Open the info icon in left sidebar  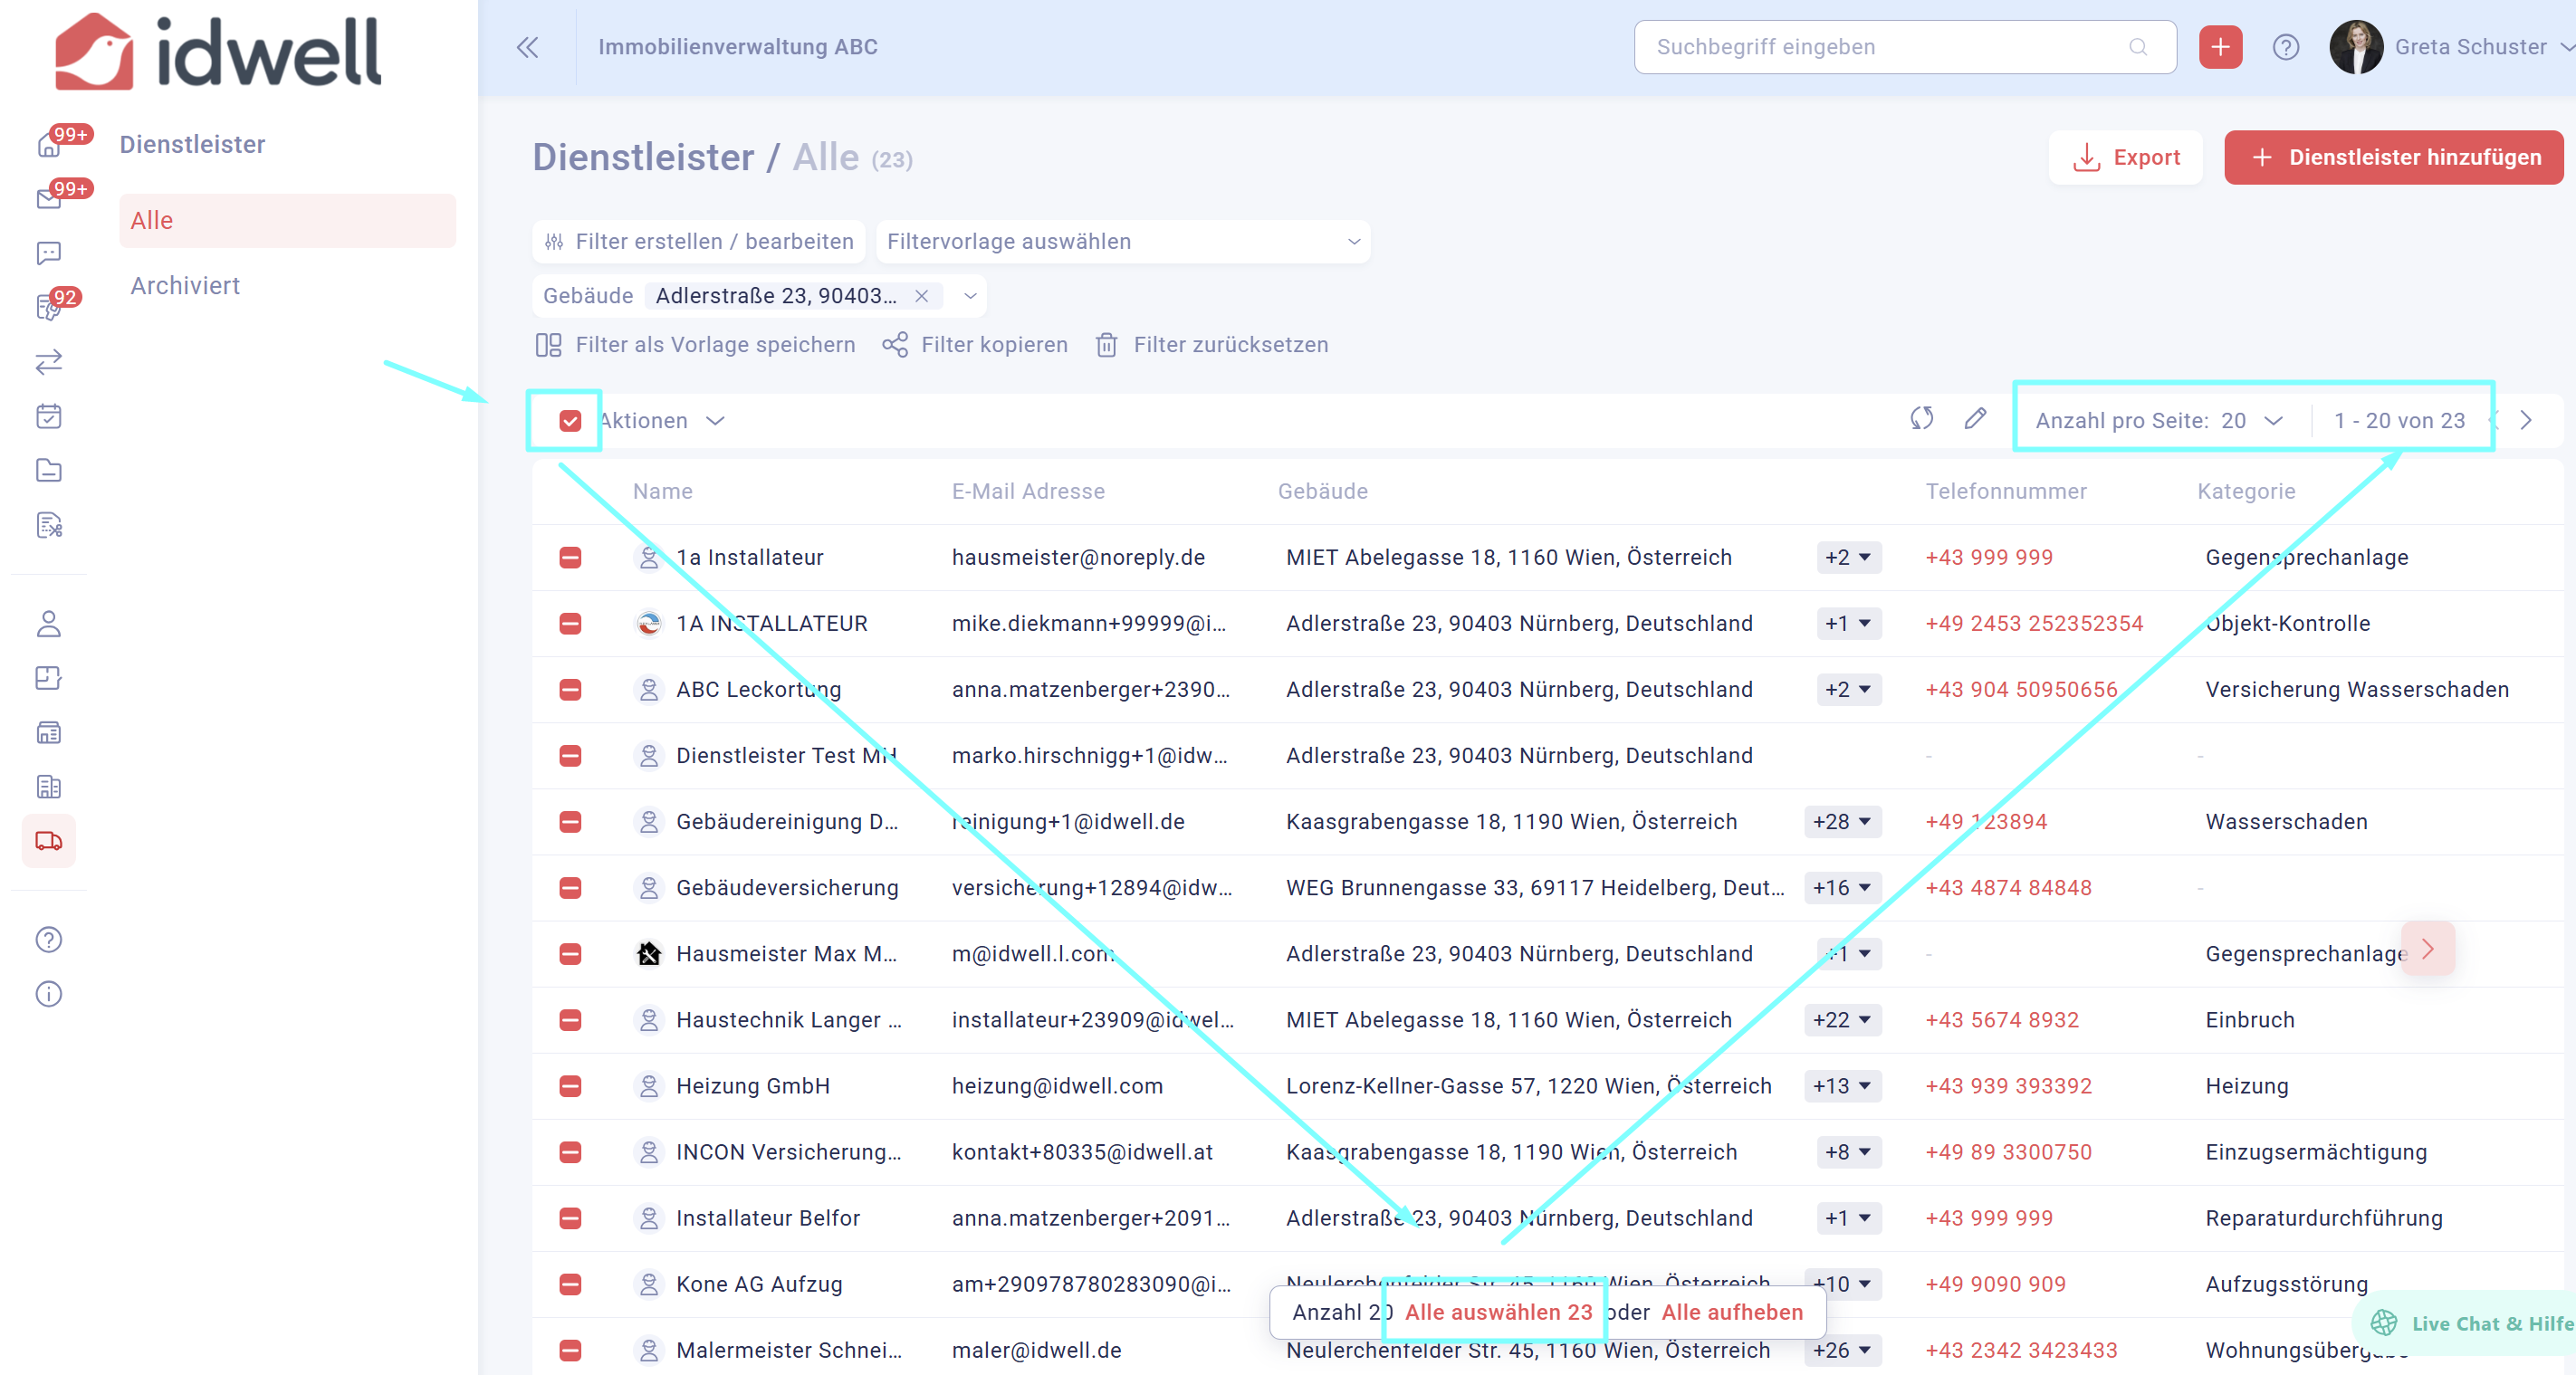click(x=48, y=994)
